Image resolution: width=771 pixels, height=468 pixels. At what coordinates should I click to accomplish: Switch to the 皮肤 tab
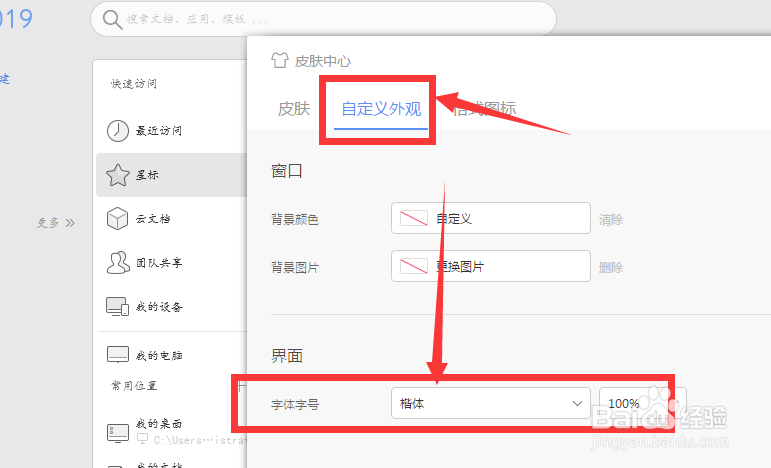click(294, 109)
